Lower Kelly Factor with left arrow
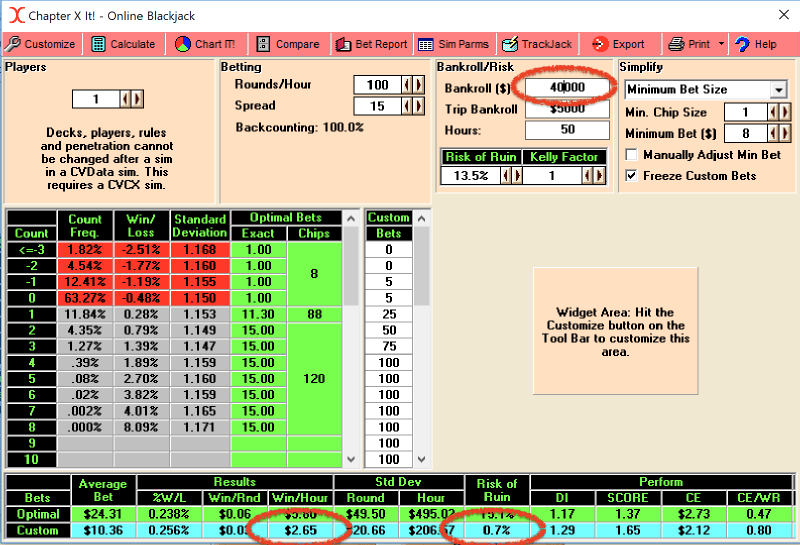 tap(588, 176)
